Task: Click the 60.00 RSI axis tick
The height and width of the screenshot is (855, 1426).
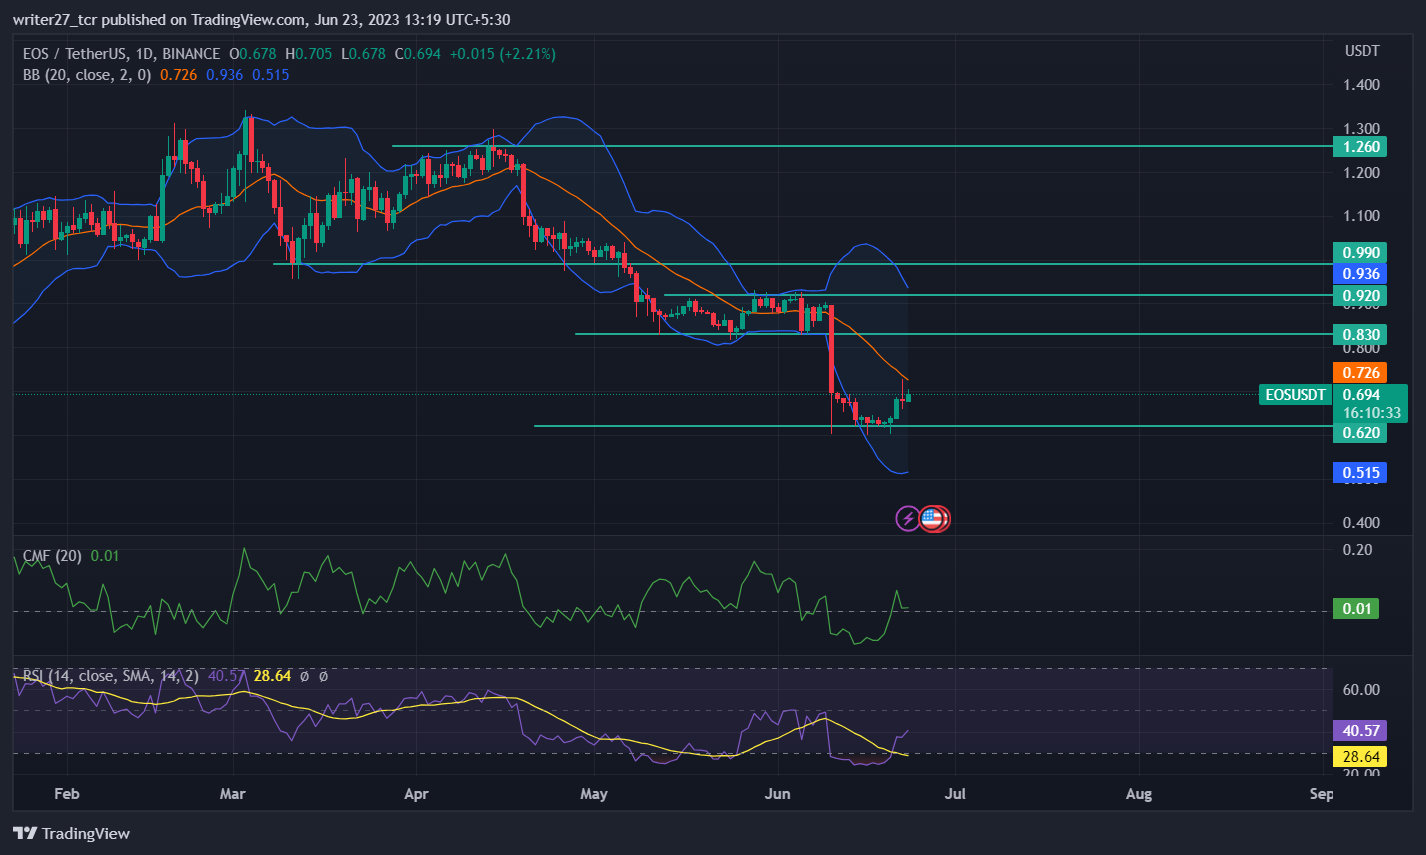Action: point(1361,690)
